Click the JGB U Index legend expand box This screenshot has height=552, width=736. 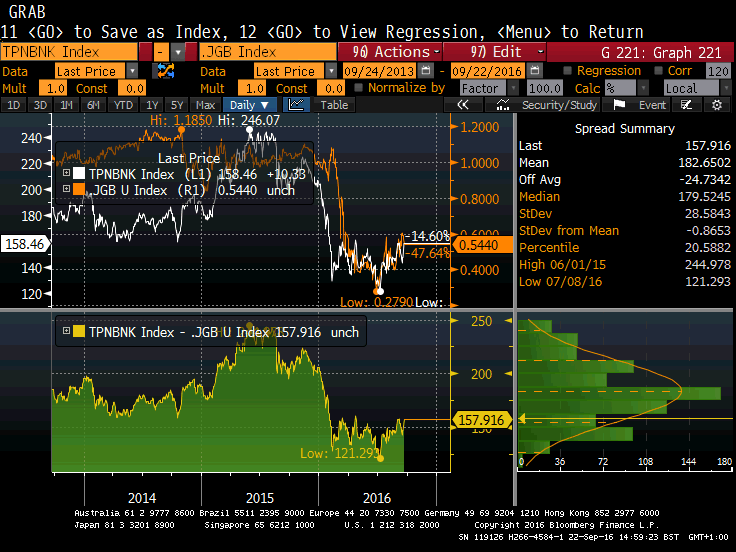point(67,188)
